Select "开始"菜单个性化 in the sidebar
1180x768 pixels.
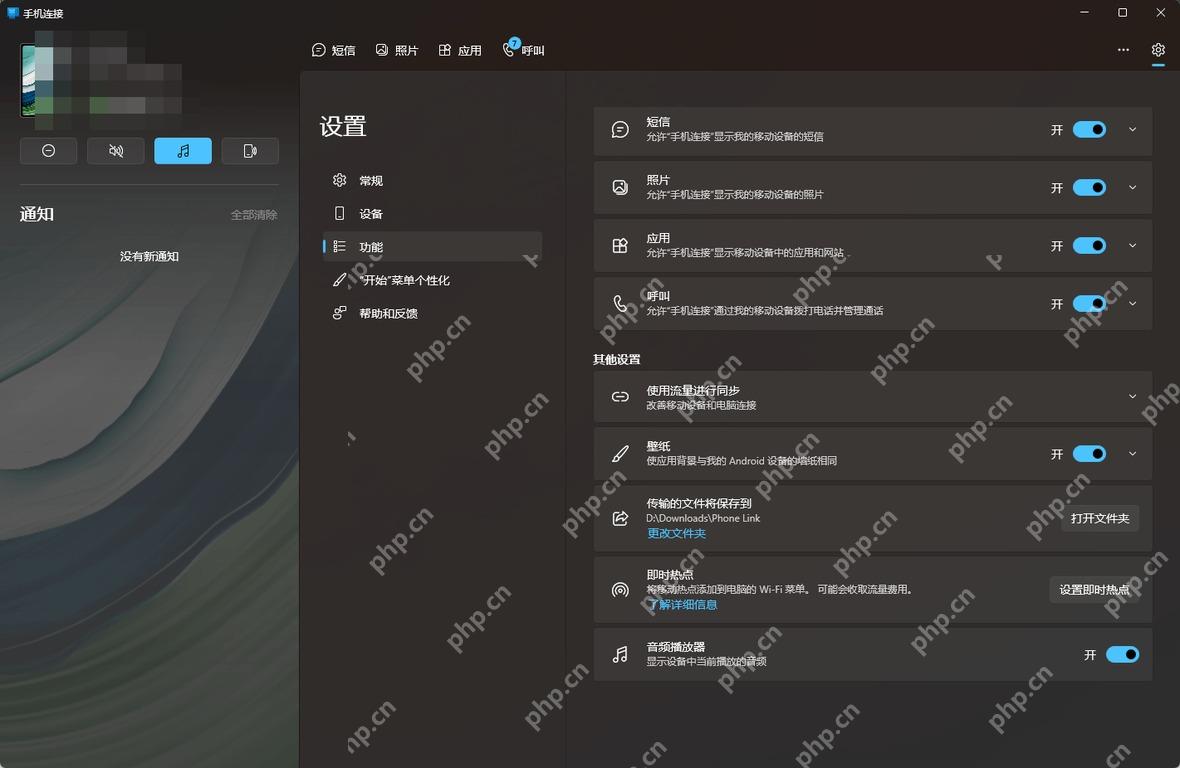pos(432,280)
